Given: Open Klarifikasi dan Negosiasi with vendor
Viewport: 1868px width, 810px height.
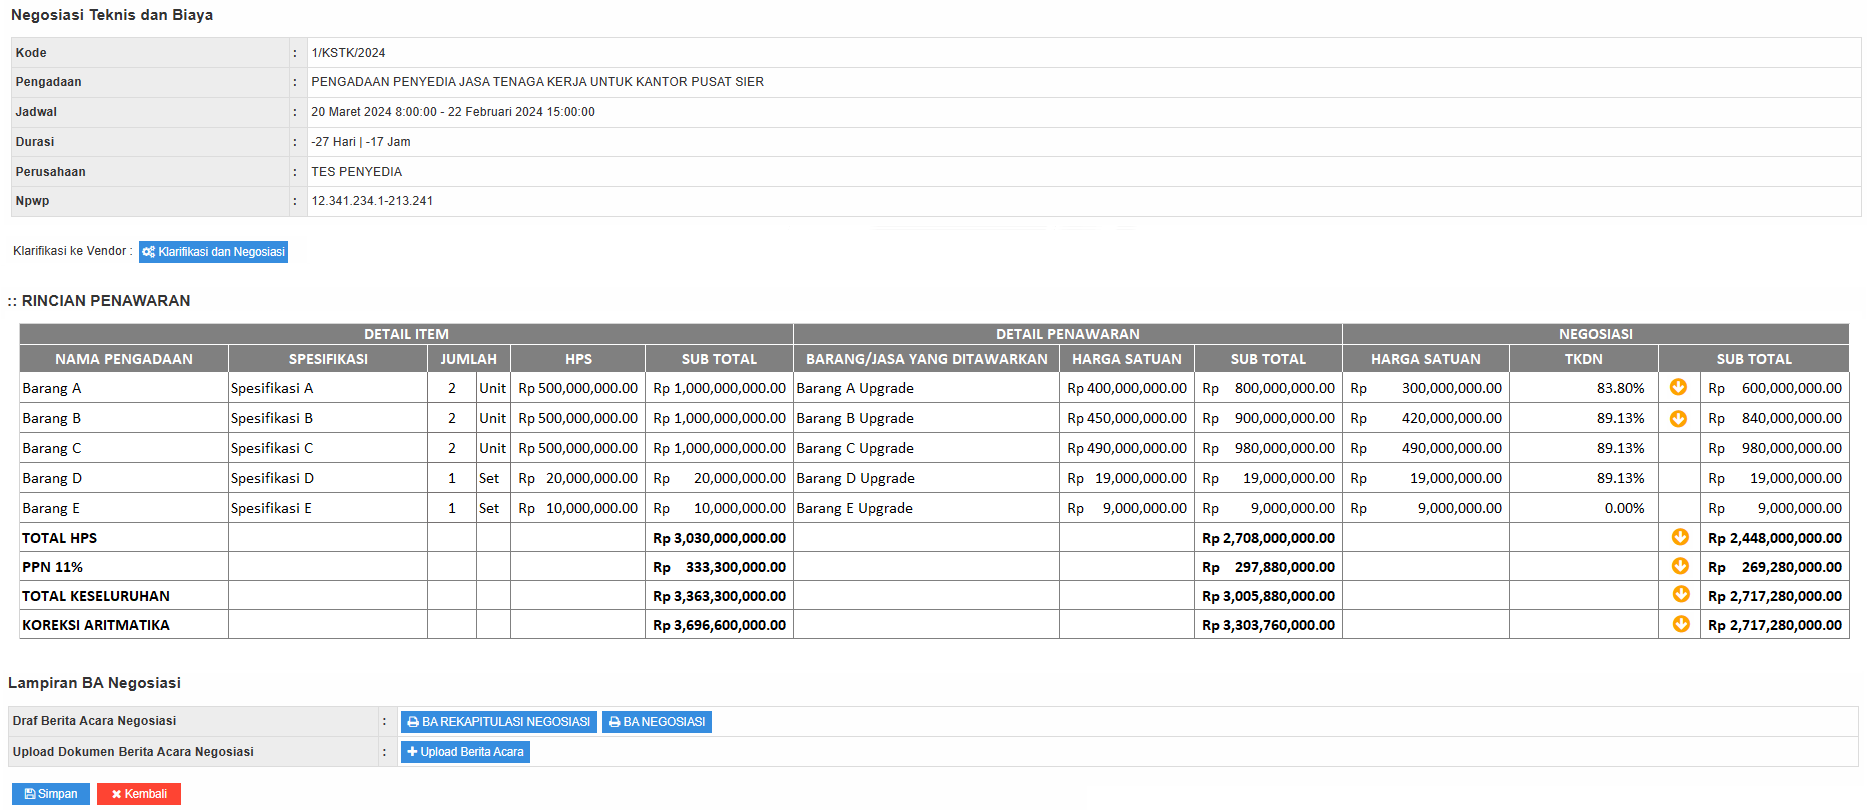Looking at the screenshot, I should (x=213, y=252).
